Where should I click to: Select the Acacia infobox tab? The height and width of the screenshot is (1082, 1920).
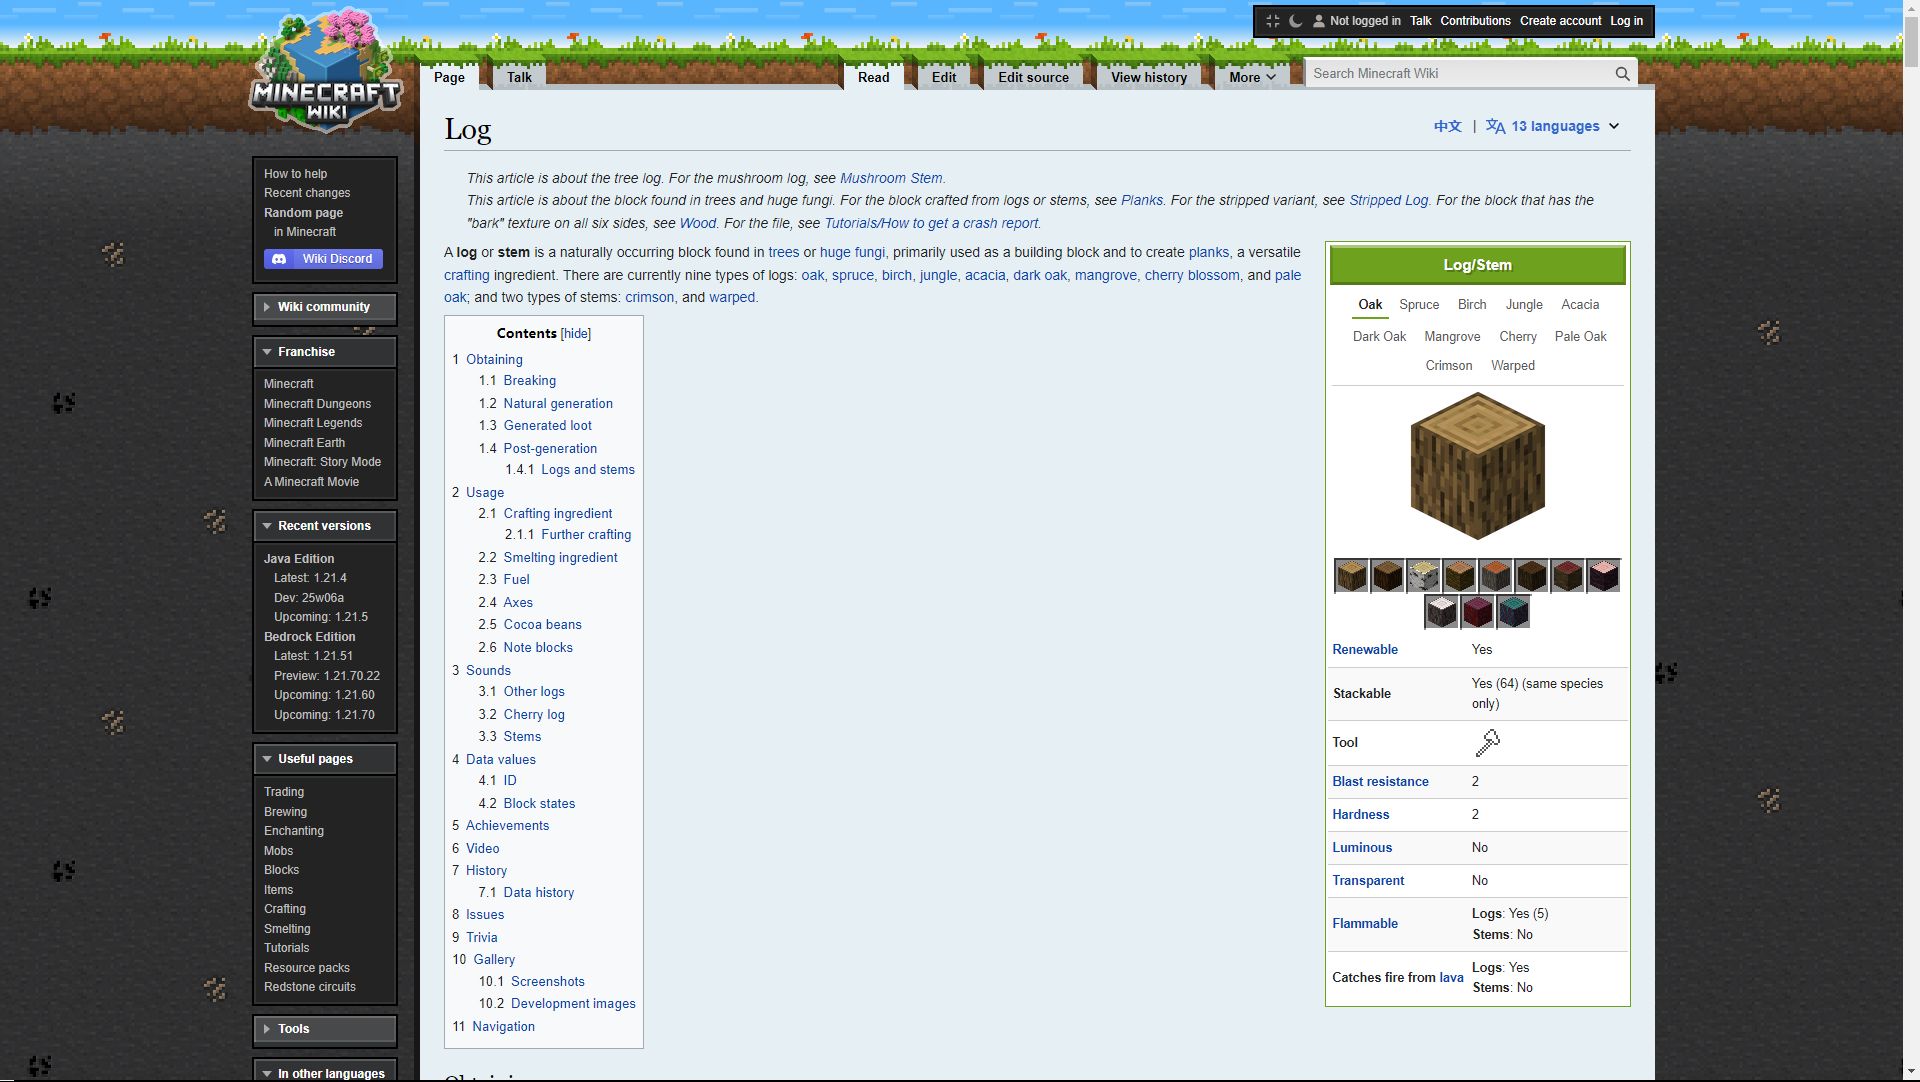pyautogui.click(x=1580, y=305)
